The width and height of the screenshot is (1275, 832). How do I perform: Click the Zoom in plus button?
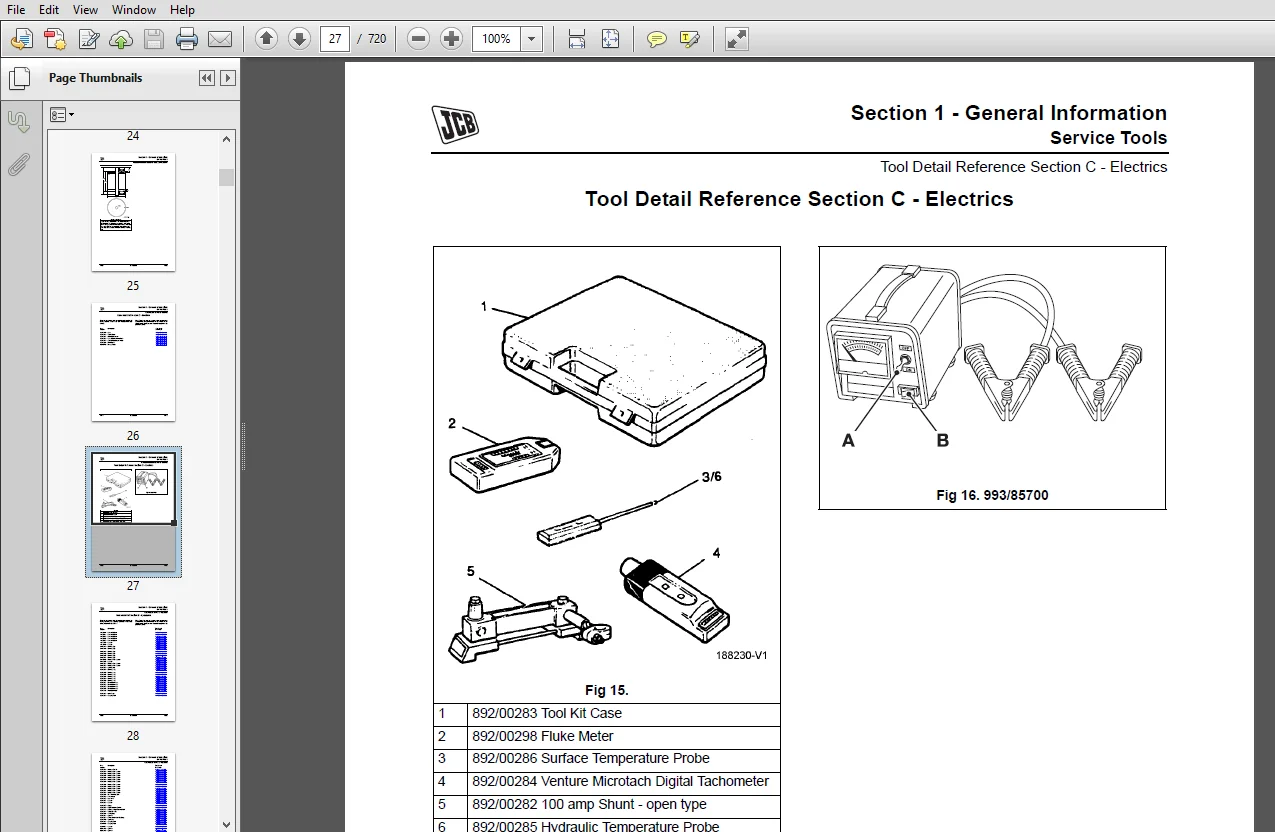[x=452, y=39]
